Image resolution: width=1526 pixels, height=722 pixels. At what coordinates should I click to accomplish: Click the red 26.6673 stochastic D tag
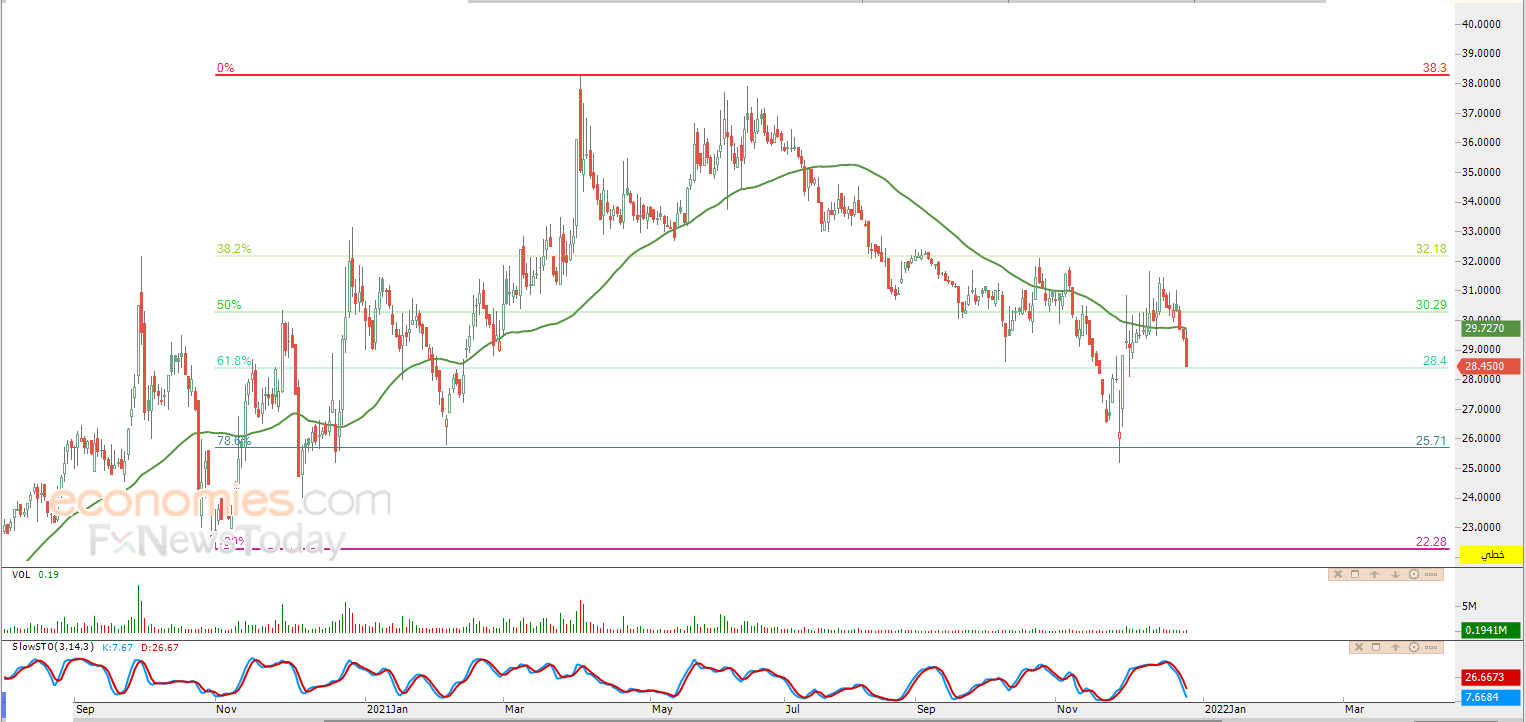(x=1491, y=677)
